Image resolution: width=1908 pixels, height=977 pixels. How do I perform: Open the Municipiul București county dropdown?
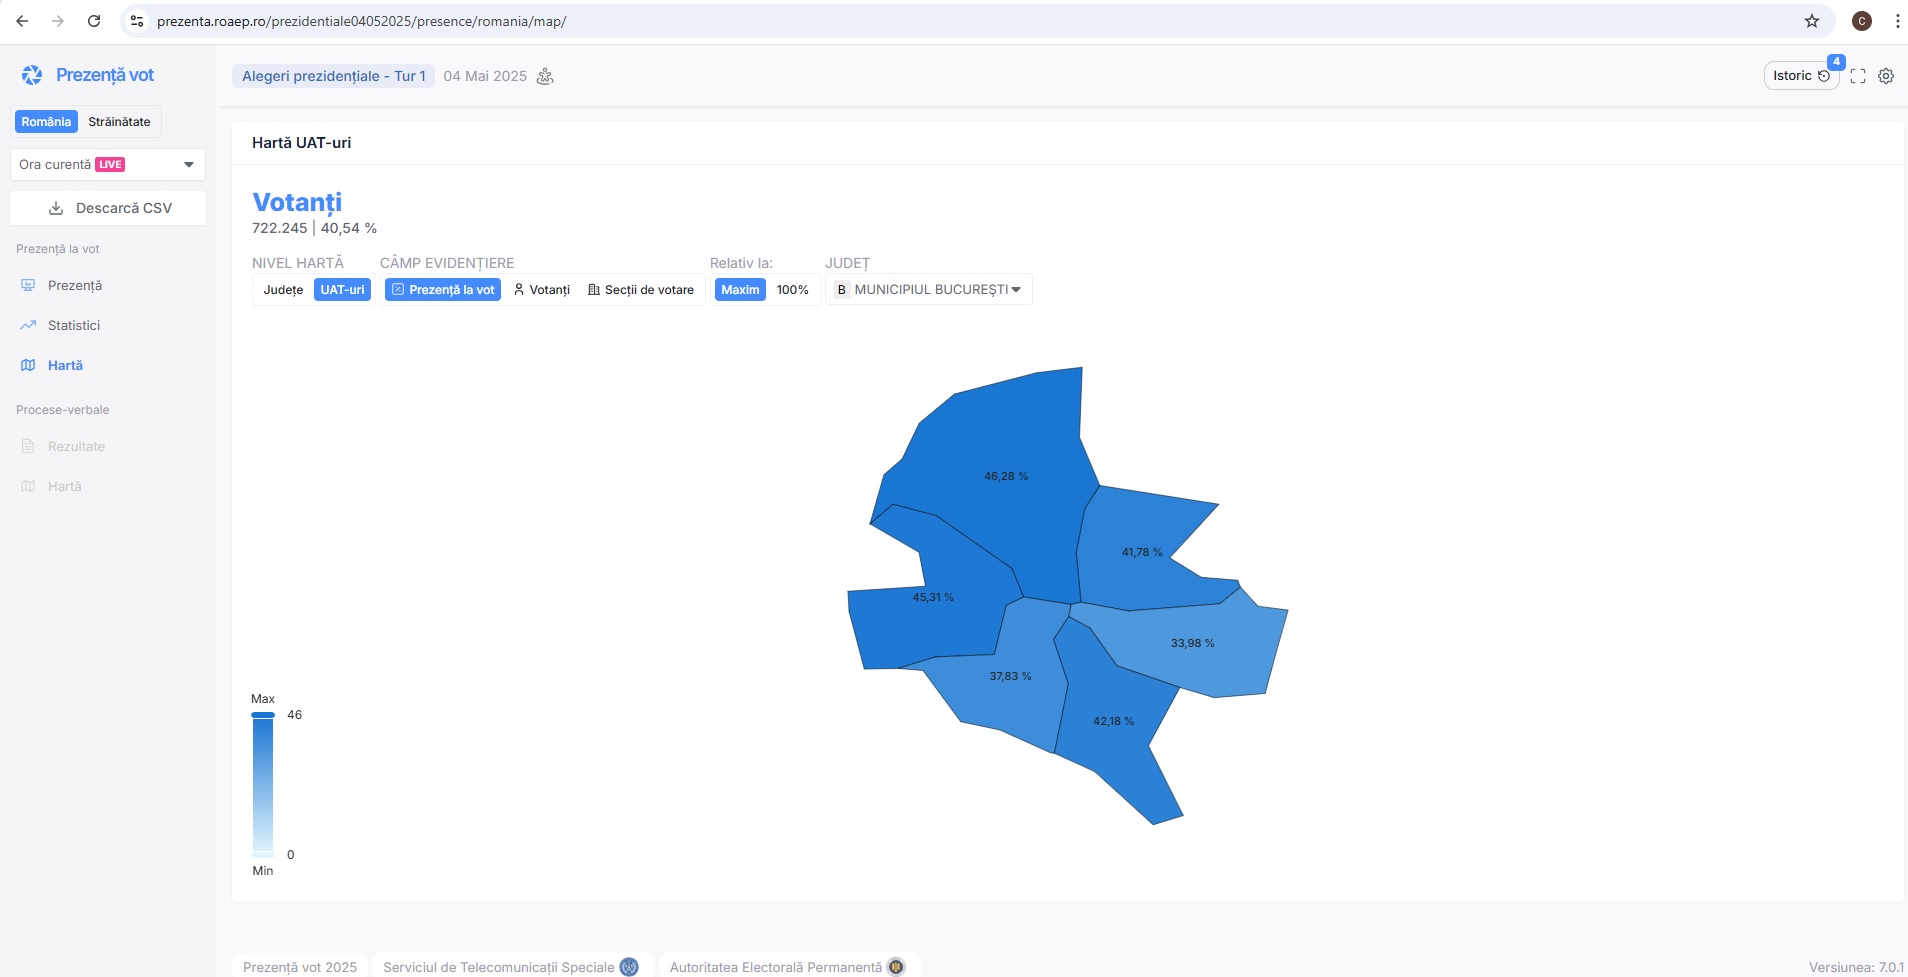click(928, 290)
